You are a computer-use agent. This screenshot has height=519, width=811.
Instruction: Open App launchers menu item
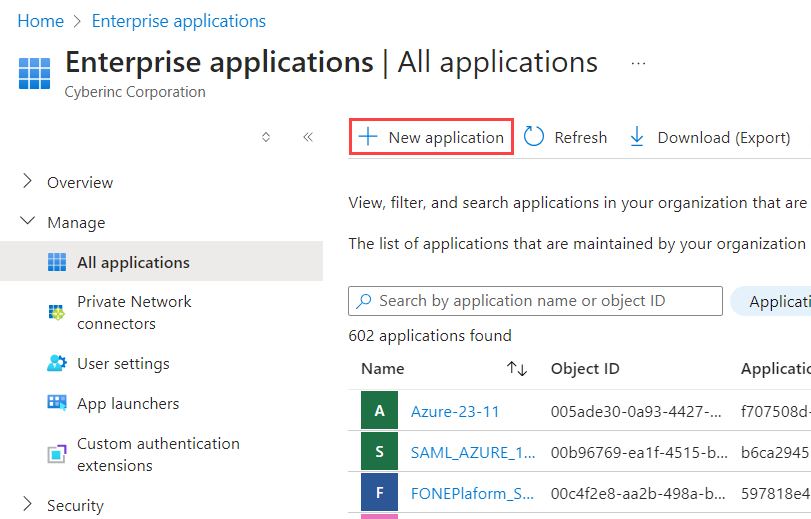[x=128, y=404]
